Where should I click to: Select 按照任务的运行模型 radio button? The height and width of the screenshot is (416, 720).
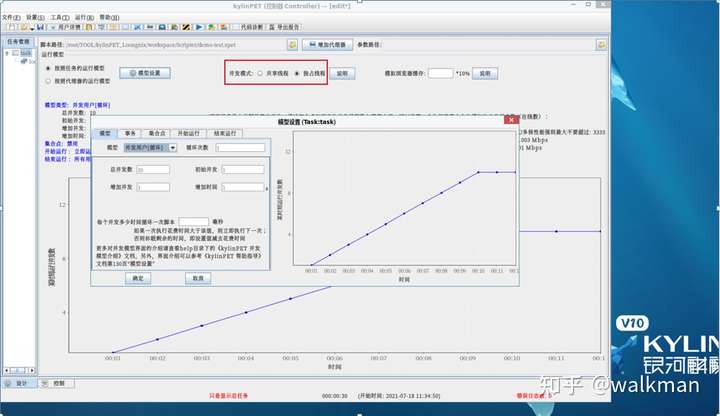coord(48,68)
